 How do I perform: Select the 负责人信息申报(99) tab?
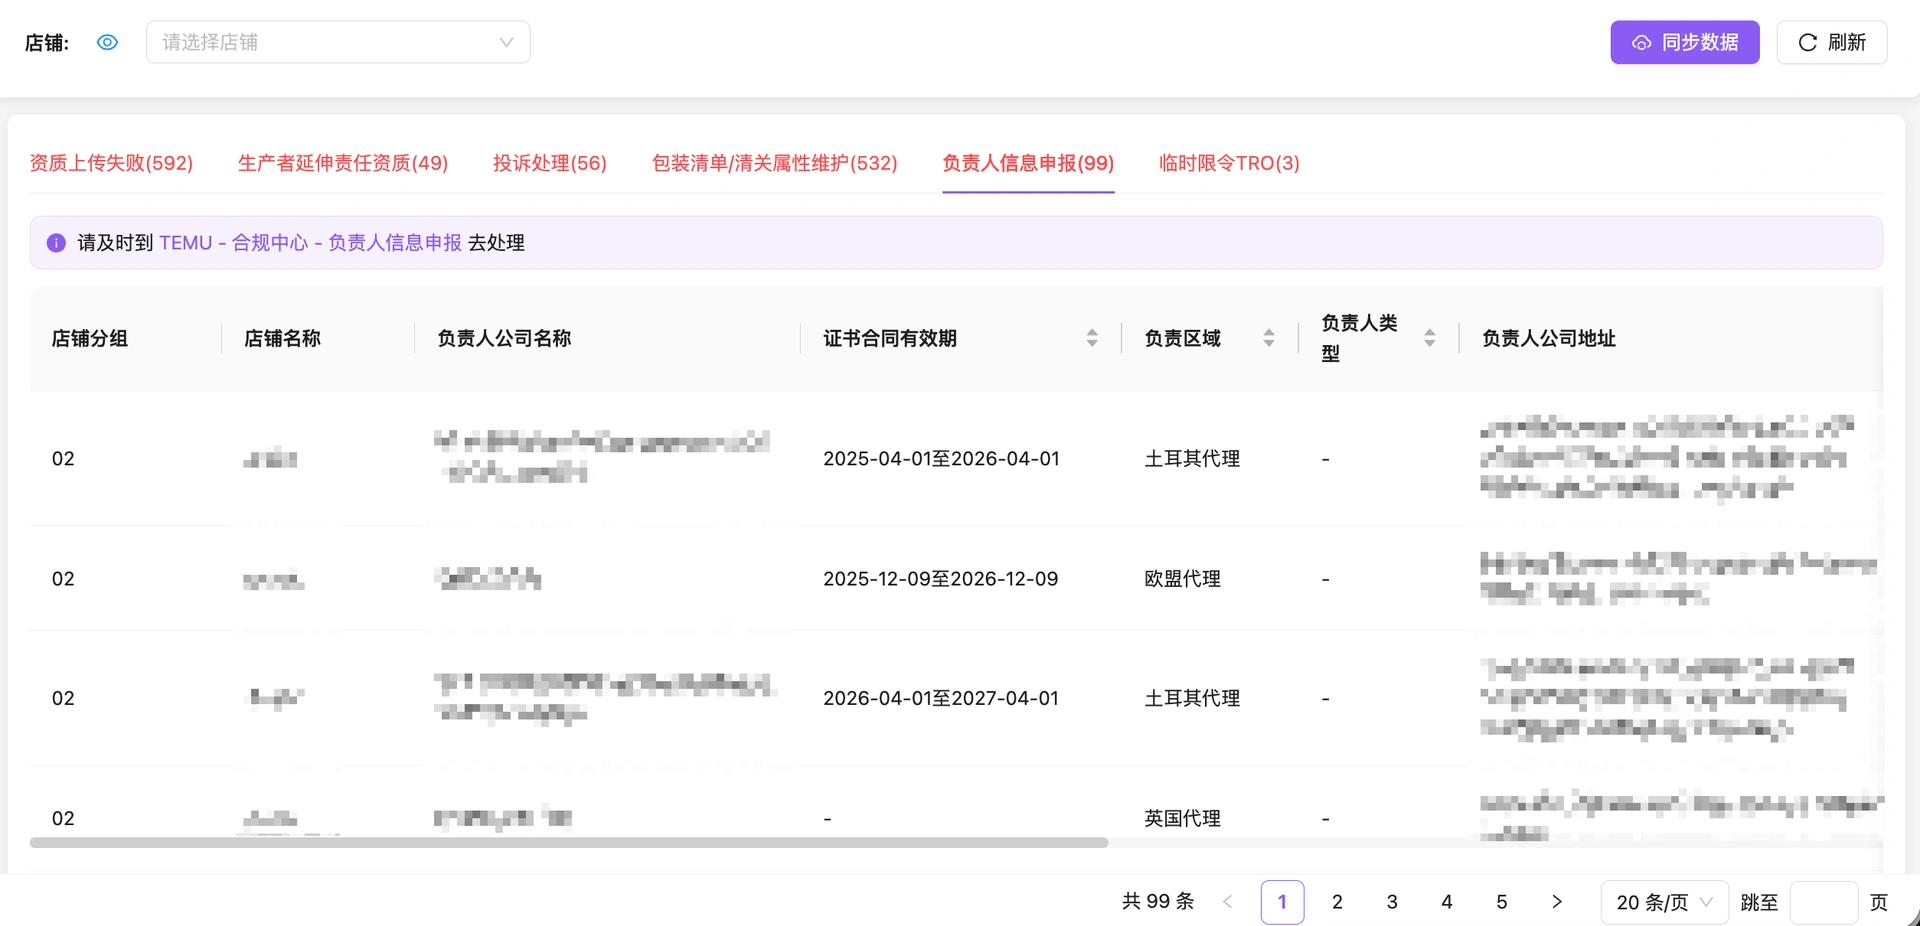(1028, 163)
